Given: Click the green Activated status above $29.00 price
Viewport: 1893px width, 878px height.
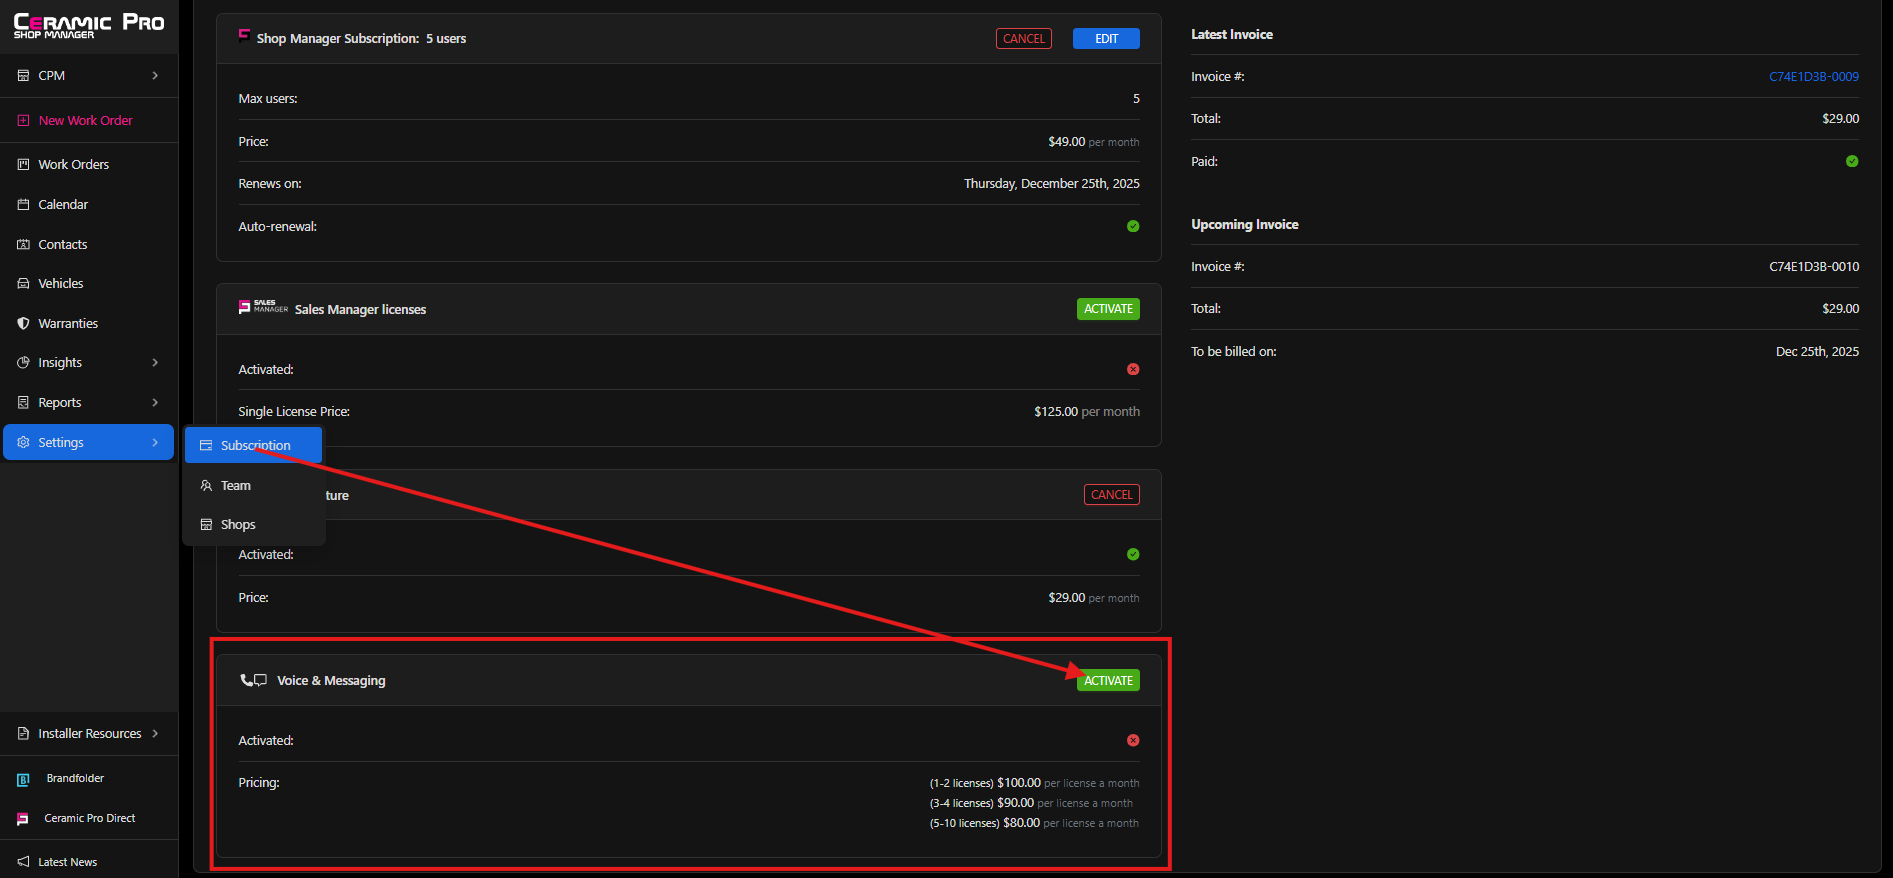Looking at the screenshot, I should pos(1133,554).
